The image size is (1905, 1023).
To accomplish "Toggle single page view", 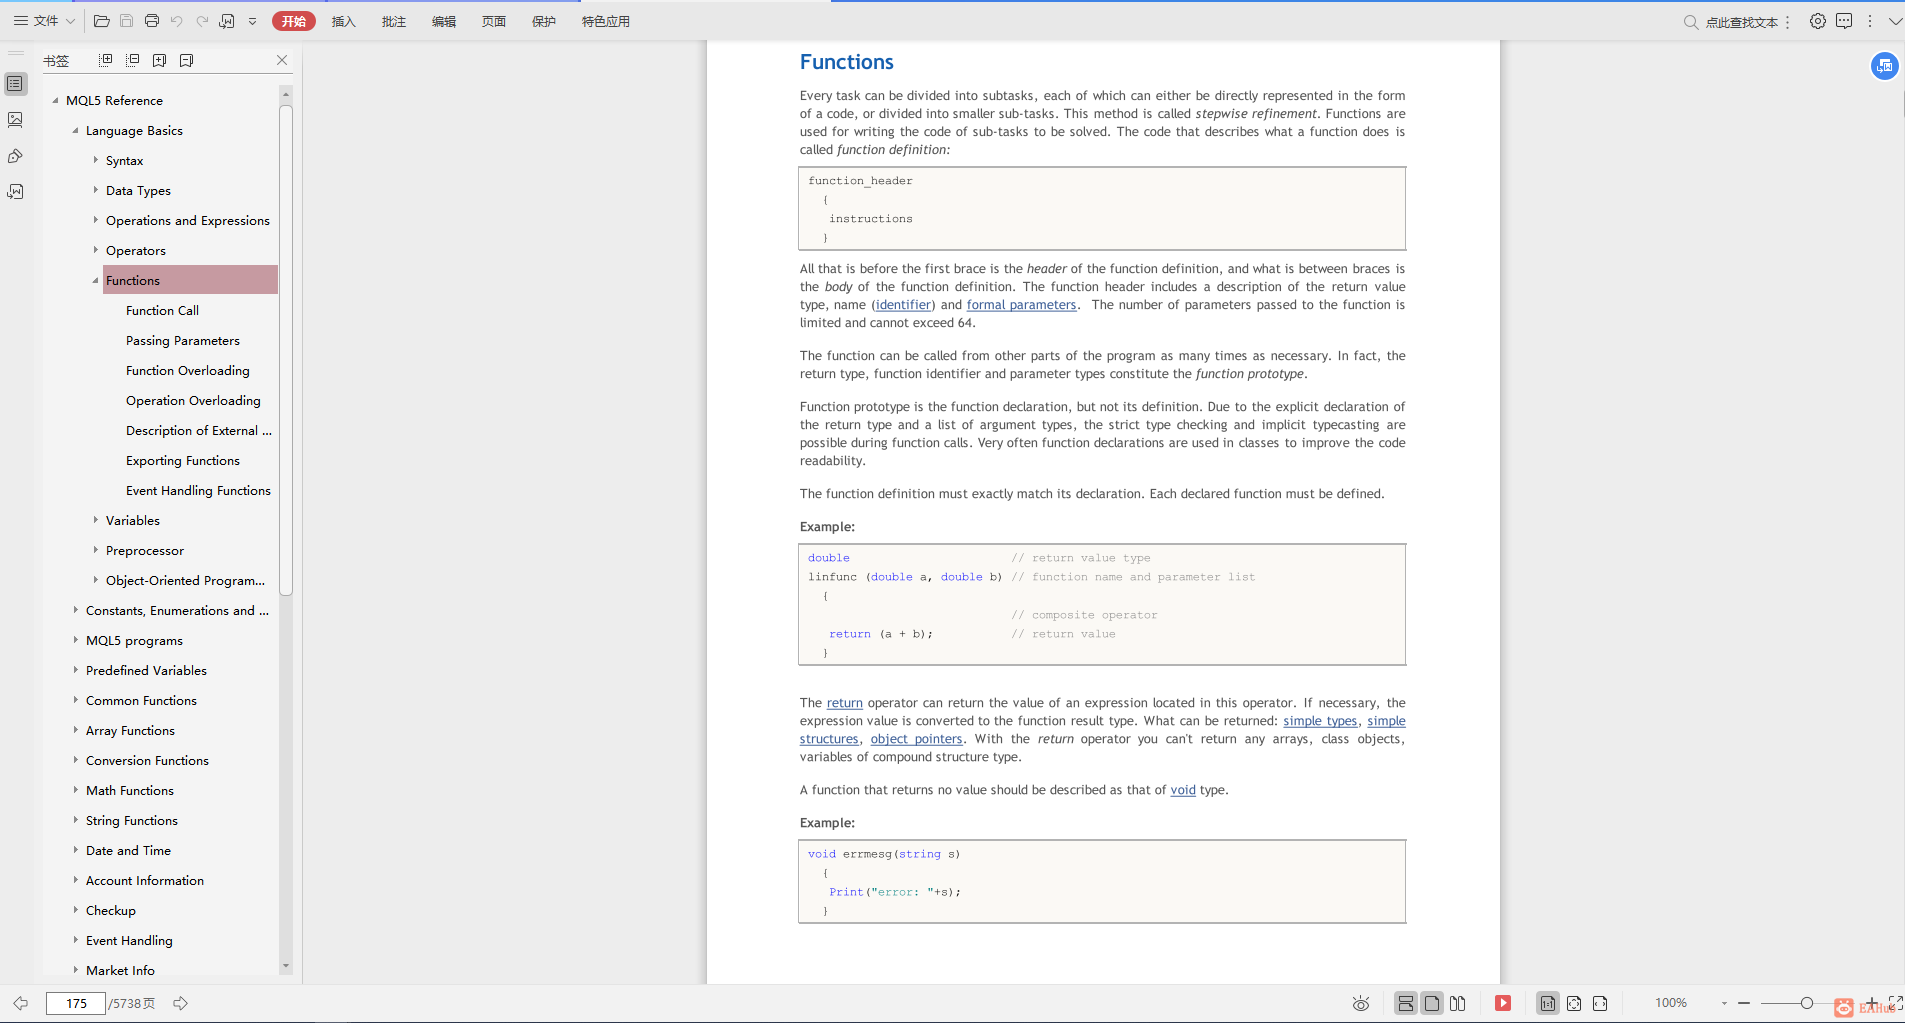I will tap(1432, 1003).
